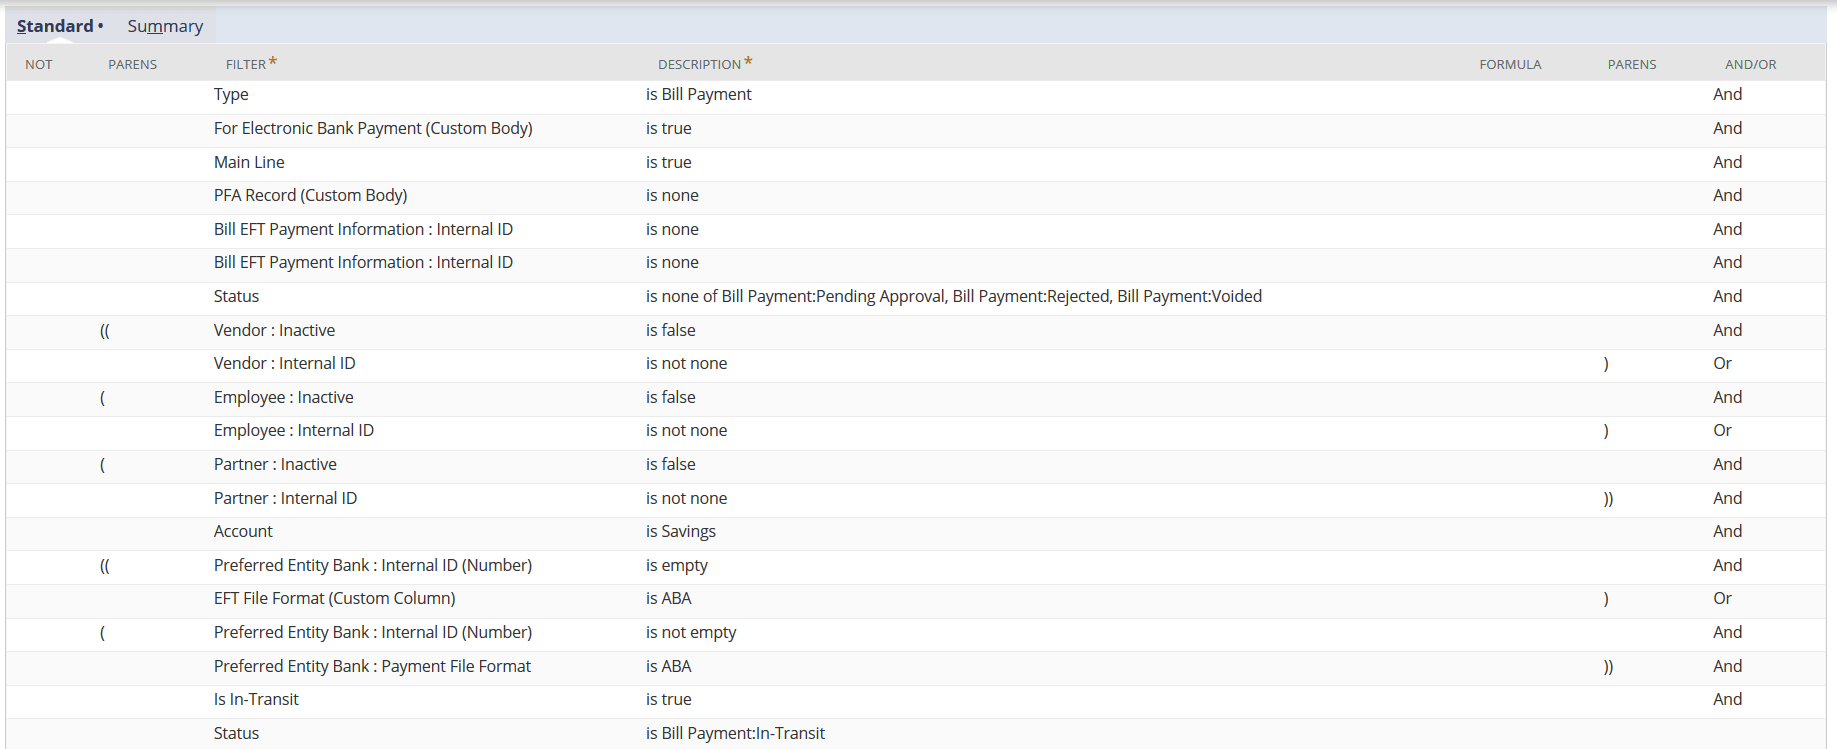The image size is (1837, 749).
Task: Click 'Or' on EFT File Format row
Action: [1722, 598]
